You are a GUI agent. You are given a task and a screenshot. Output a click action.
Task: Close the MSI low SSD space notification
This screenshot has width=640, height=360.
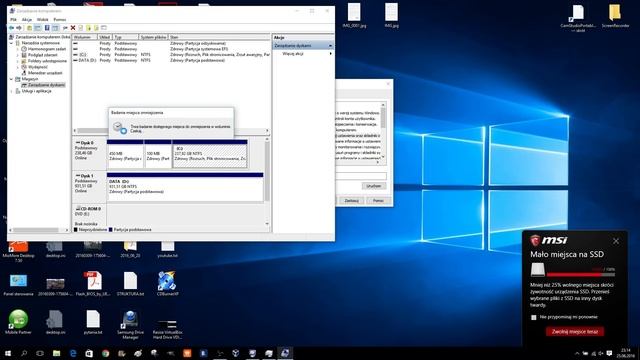pyautogui.click(x=616, y=241)
